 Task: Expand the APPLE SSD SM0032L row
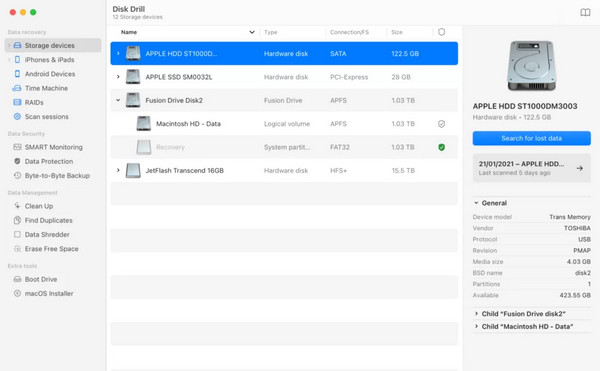(118, 76)
